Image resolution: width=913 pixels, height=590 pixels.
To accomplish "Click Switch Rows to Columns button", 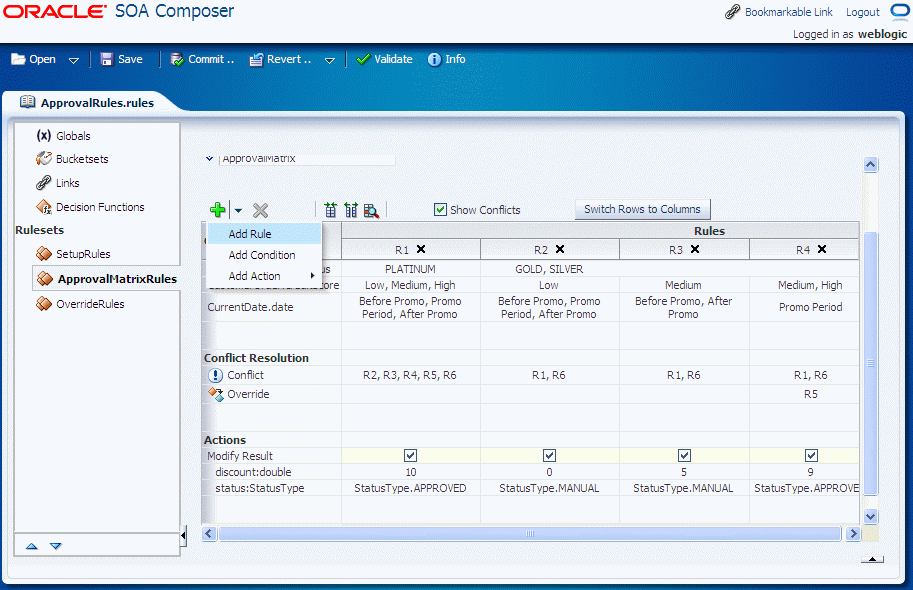I will tap(642, 209).
